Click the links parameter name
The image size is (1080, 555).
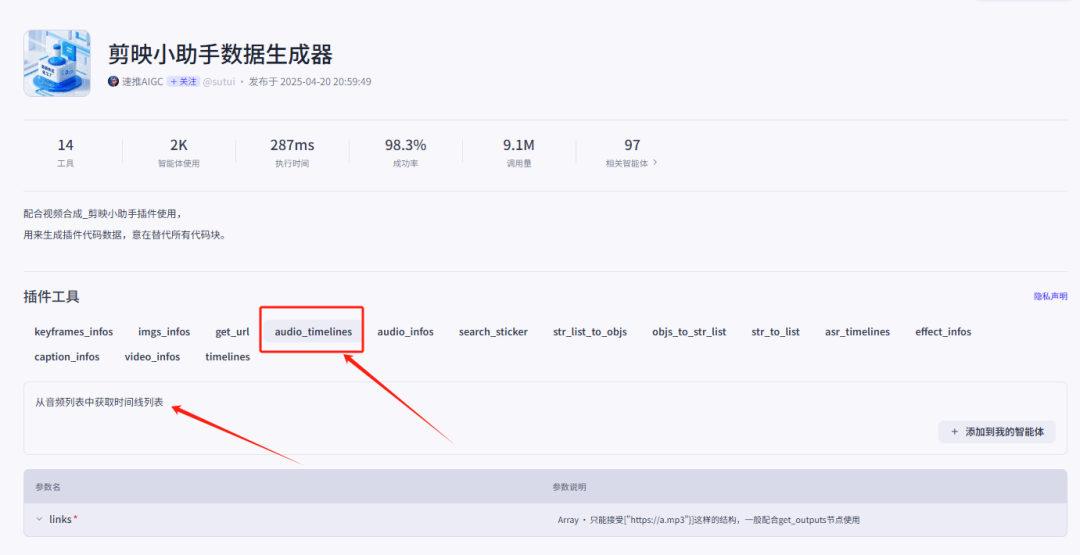pyautogui.click(x=61, y=519)
